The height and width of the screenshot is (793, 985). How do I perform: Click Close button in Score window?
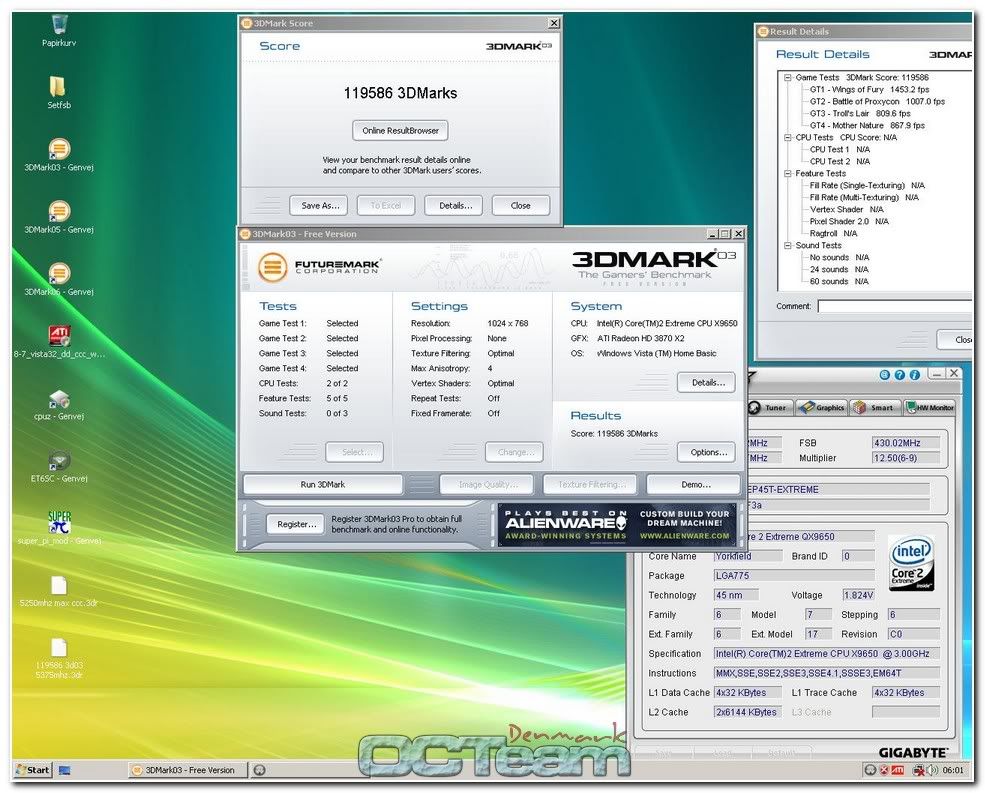click(x=520, y=205)
